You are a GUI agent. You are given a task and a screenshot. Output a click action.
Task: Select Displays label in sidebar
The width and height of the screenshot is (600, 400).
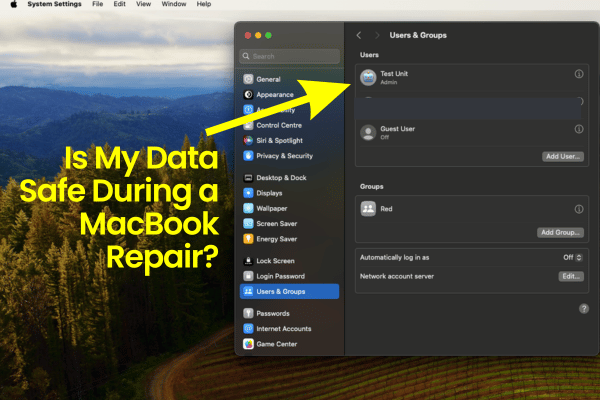point(269,193)
